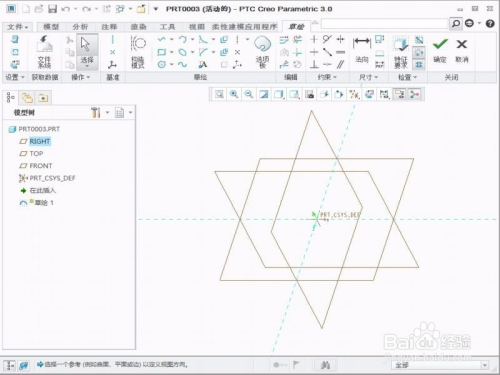
Task: Click the Zoom Out icon in graphics toolbar
Action: coord(249,94)
